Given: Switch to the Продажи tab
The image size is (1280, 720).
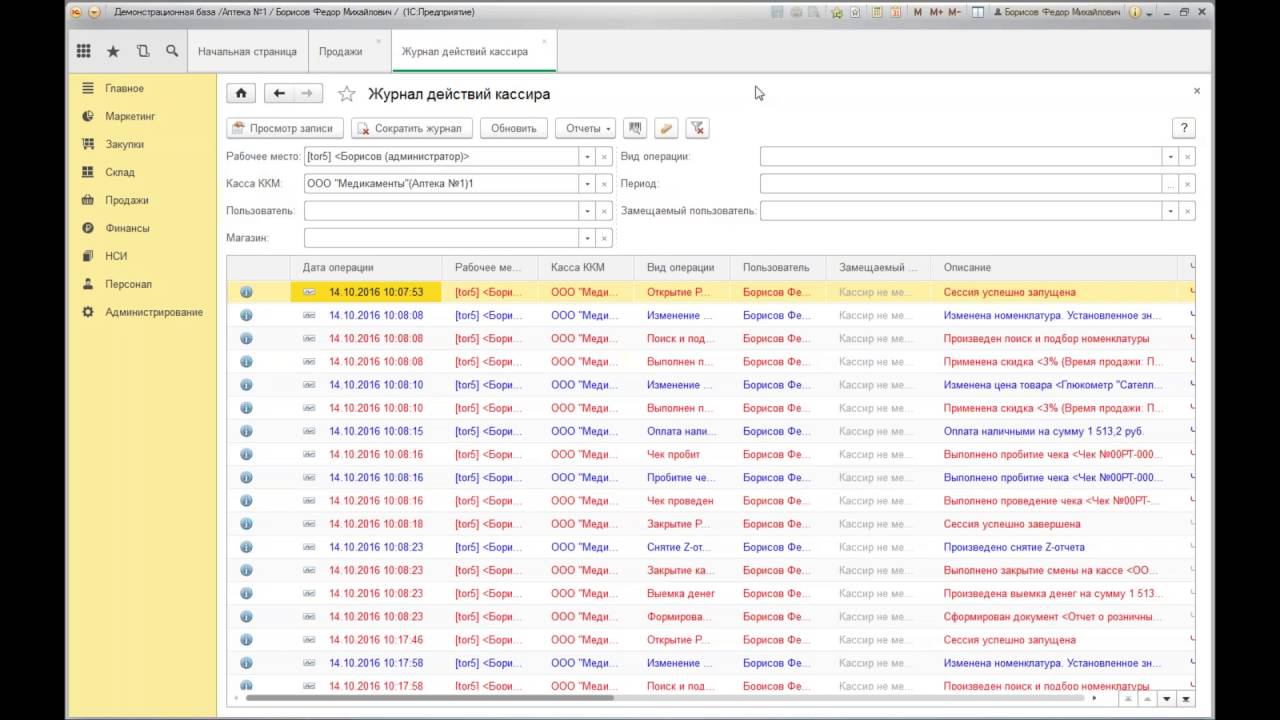Looking at the screenshot, I should (341, 51).
